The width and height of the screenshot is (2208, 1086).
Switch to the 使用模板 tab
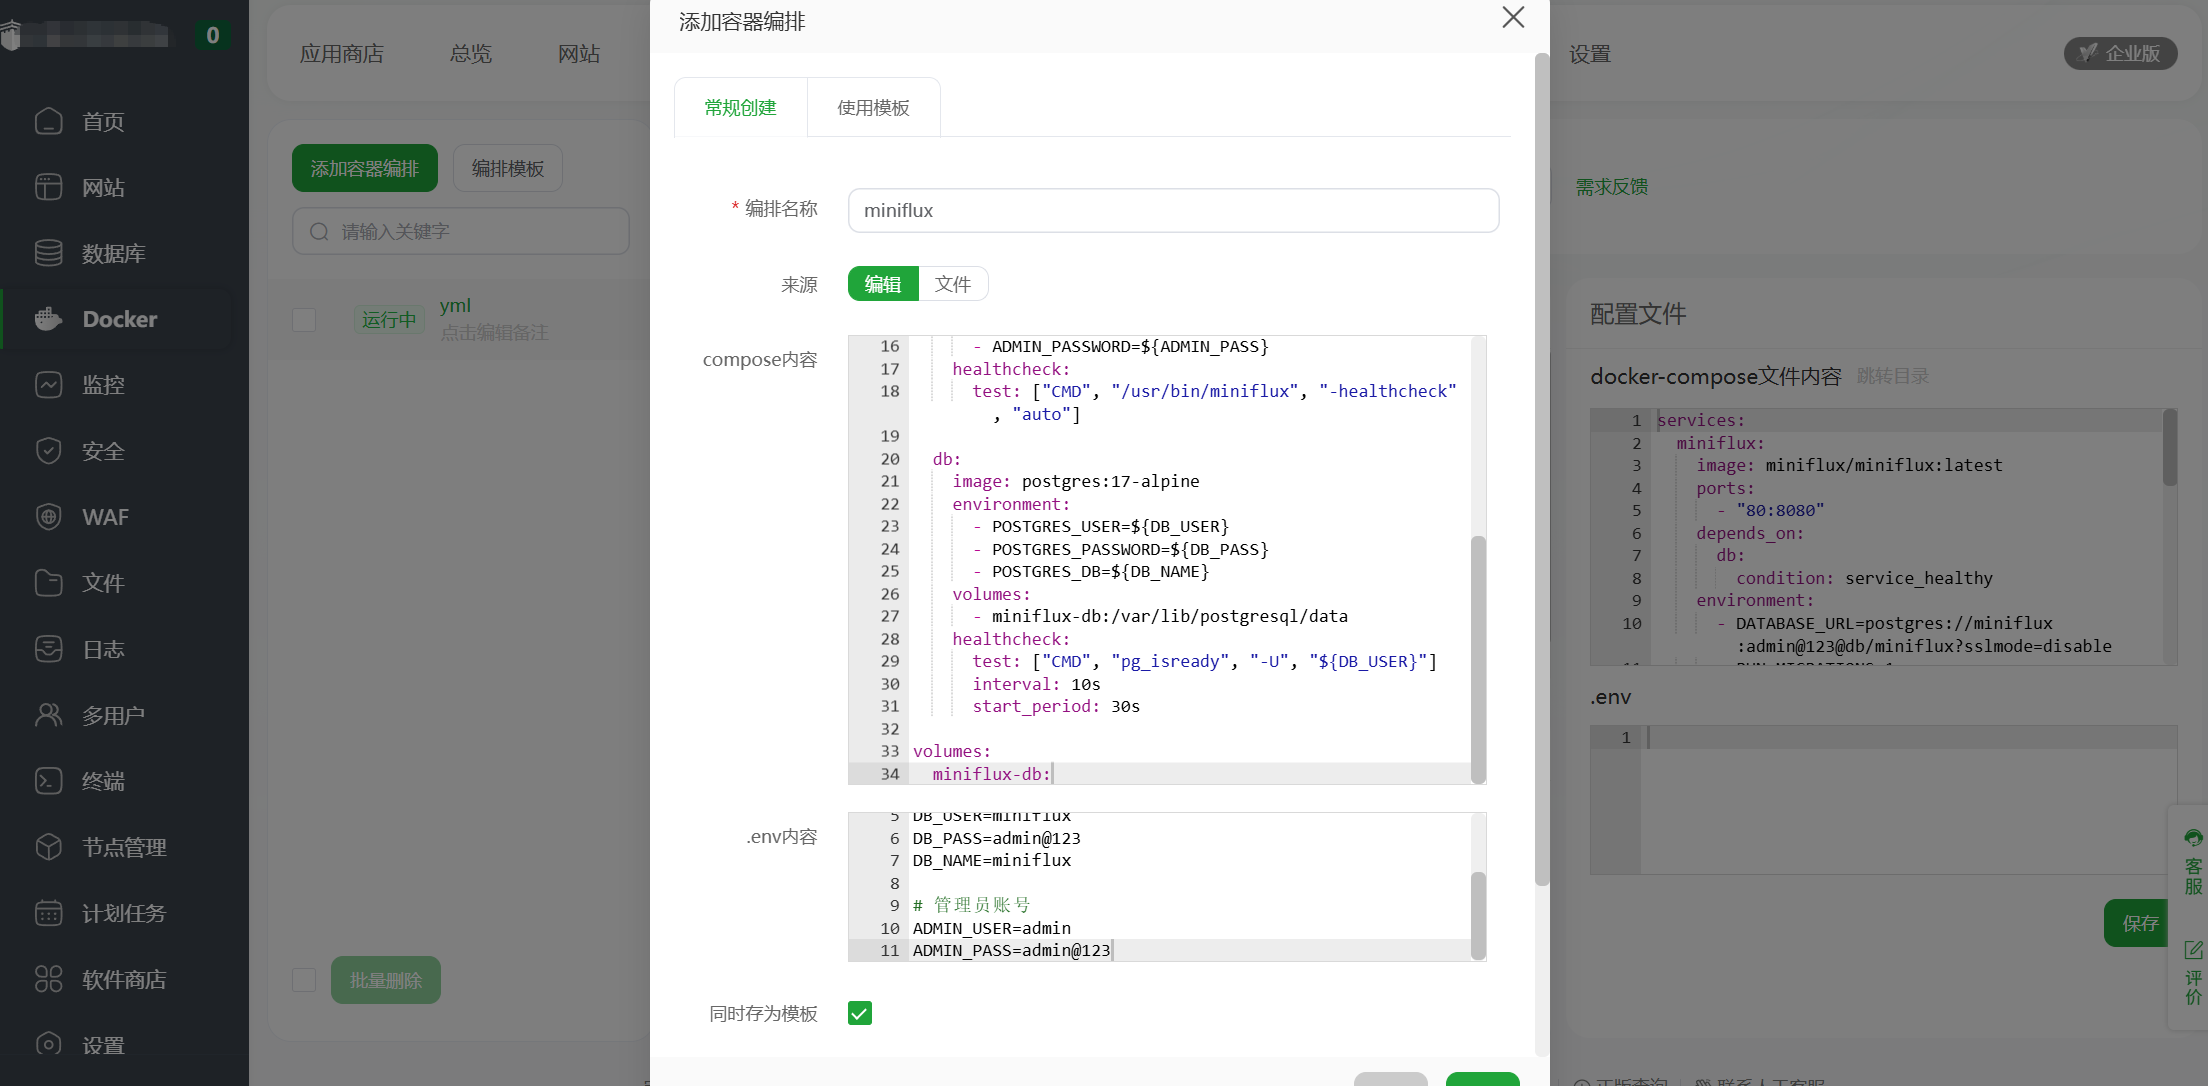(x=873, y=108)
